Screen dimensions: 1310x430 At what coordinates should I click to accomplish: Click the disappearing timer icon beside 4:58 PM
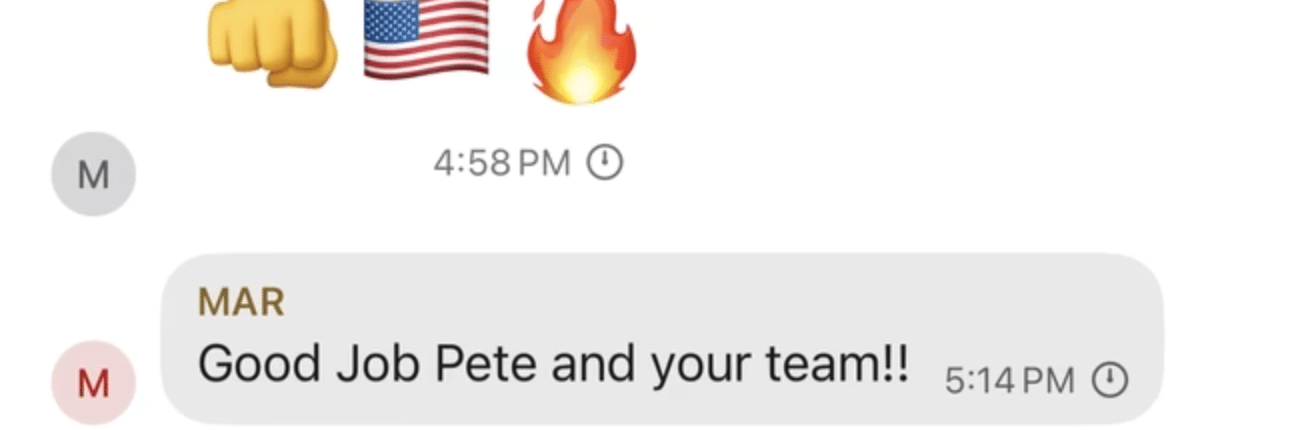(x=604, y=161)
